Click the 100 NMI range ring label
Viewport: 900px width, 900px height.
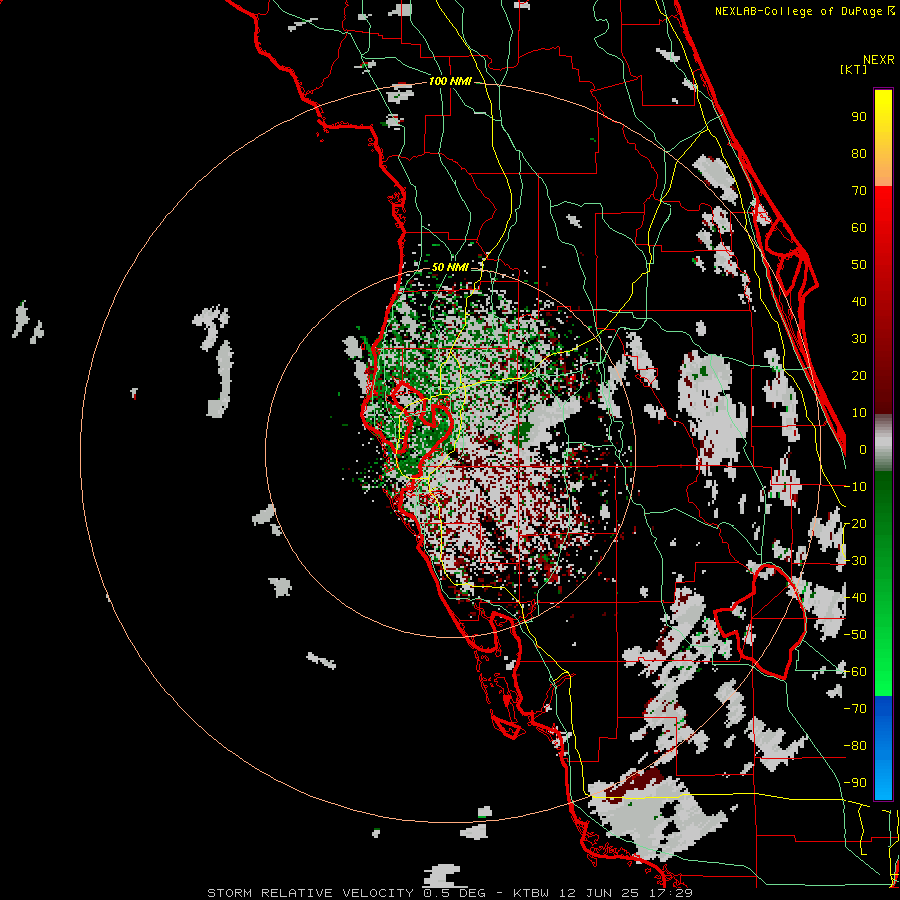coord(450,82)
